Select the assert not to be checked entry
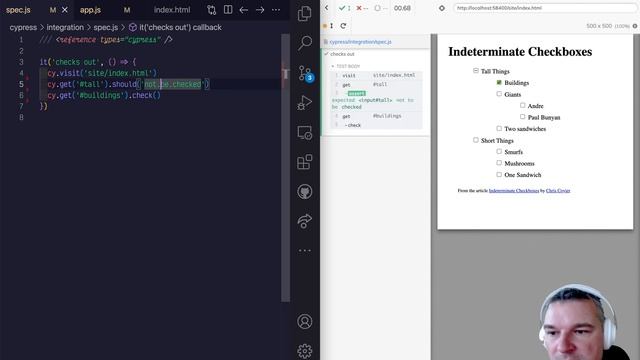Screen dimensions: 640x360 tap(377, 100)
